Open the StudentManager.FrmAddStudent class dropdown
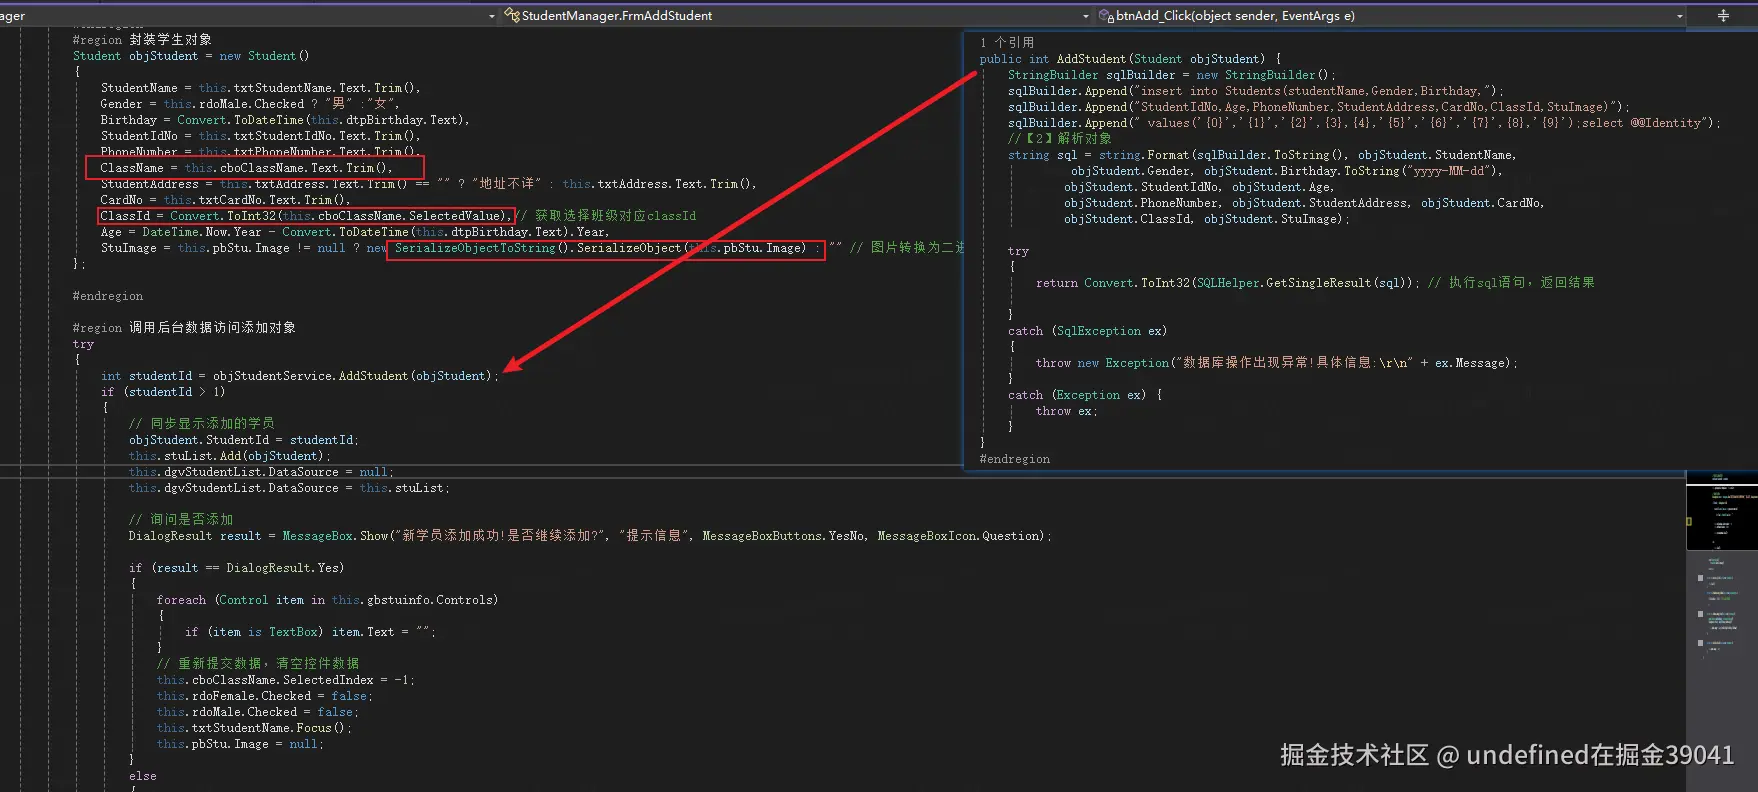Screen dimensions: 1758x792 tap(796, 15)
